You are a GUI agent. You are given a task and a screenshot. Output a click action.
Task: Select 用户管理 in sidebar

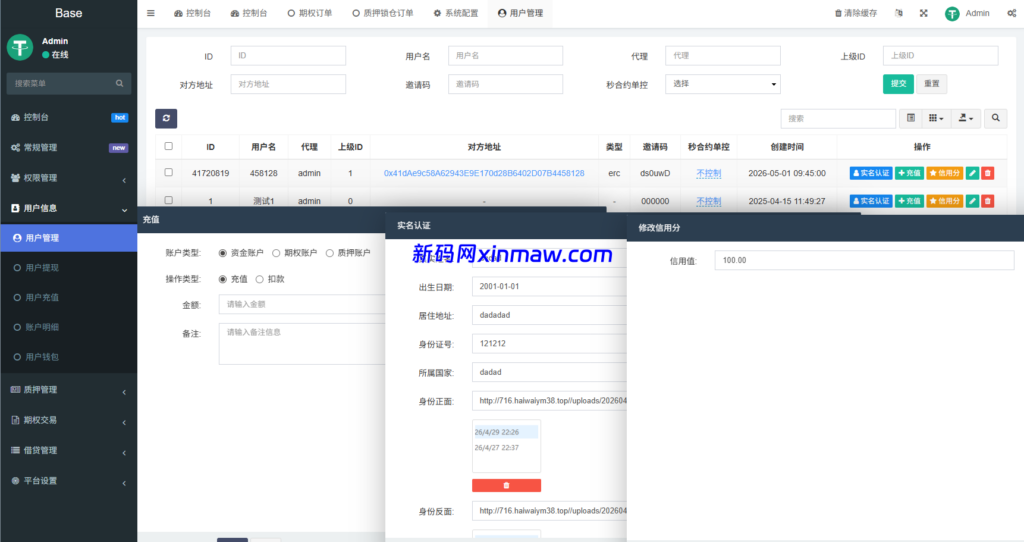(x=69, y=238)
